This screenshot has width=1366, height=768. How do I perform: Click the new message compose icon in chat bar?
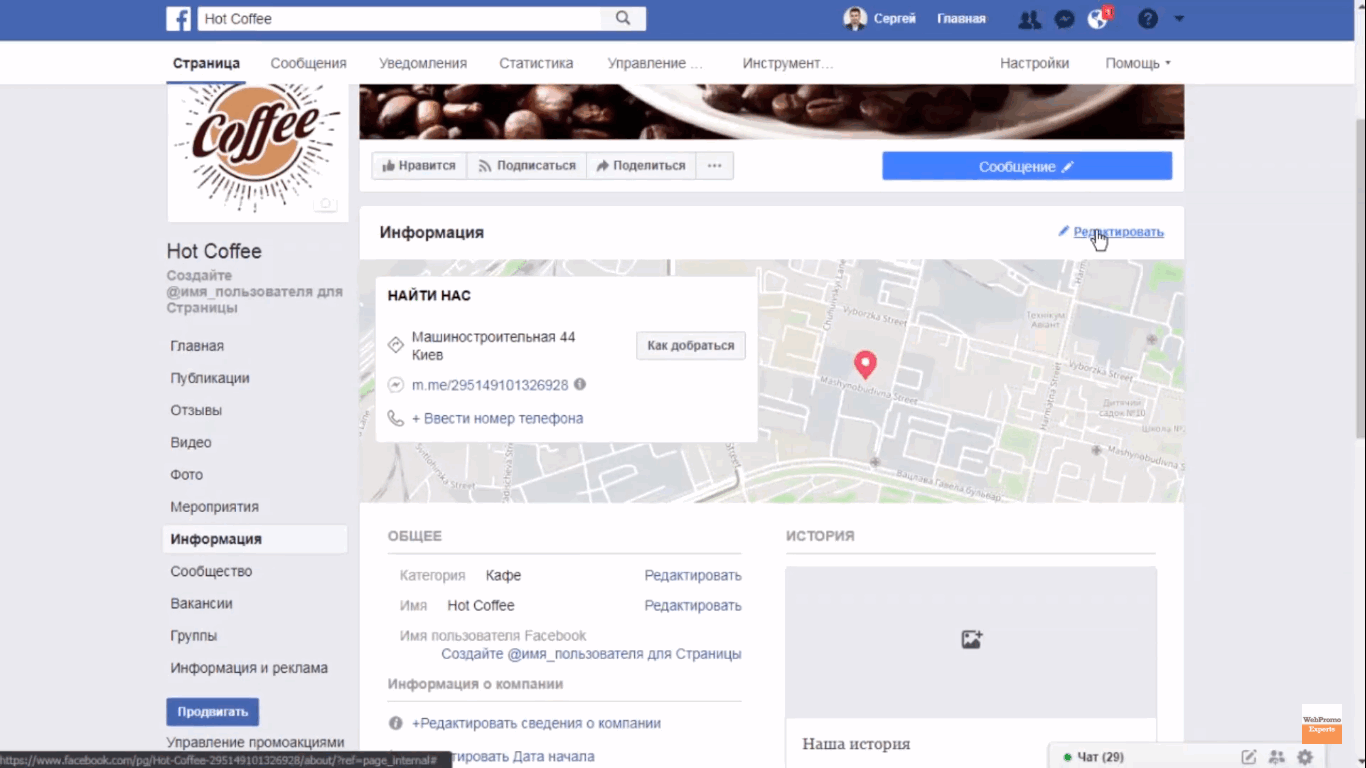tap(1248, 757)
